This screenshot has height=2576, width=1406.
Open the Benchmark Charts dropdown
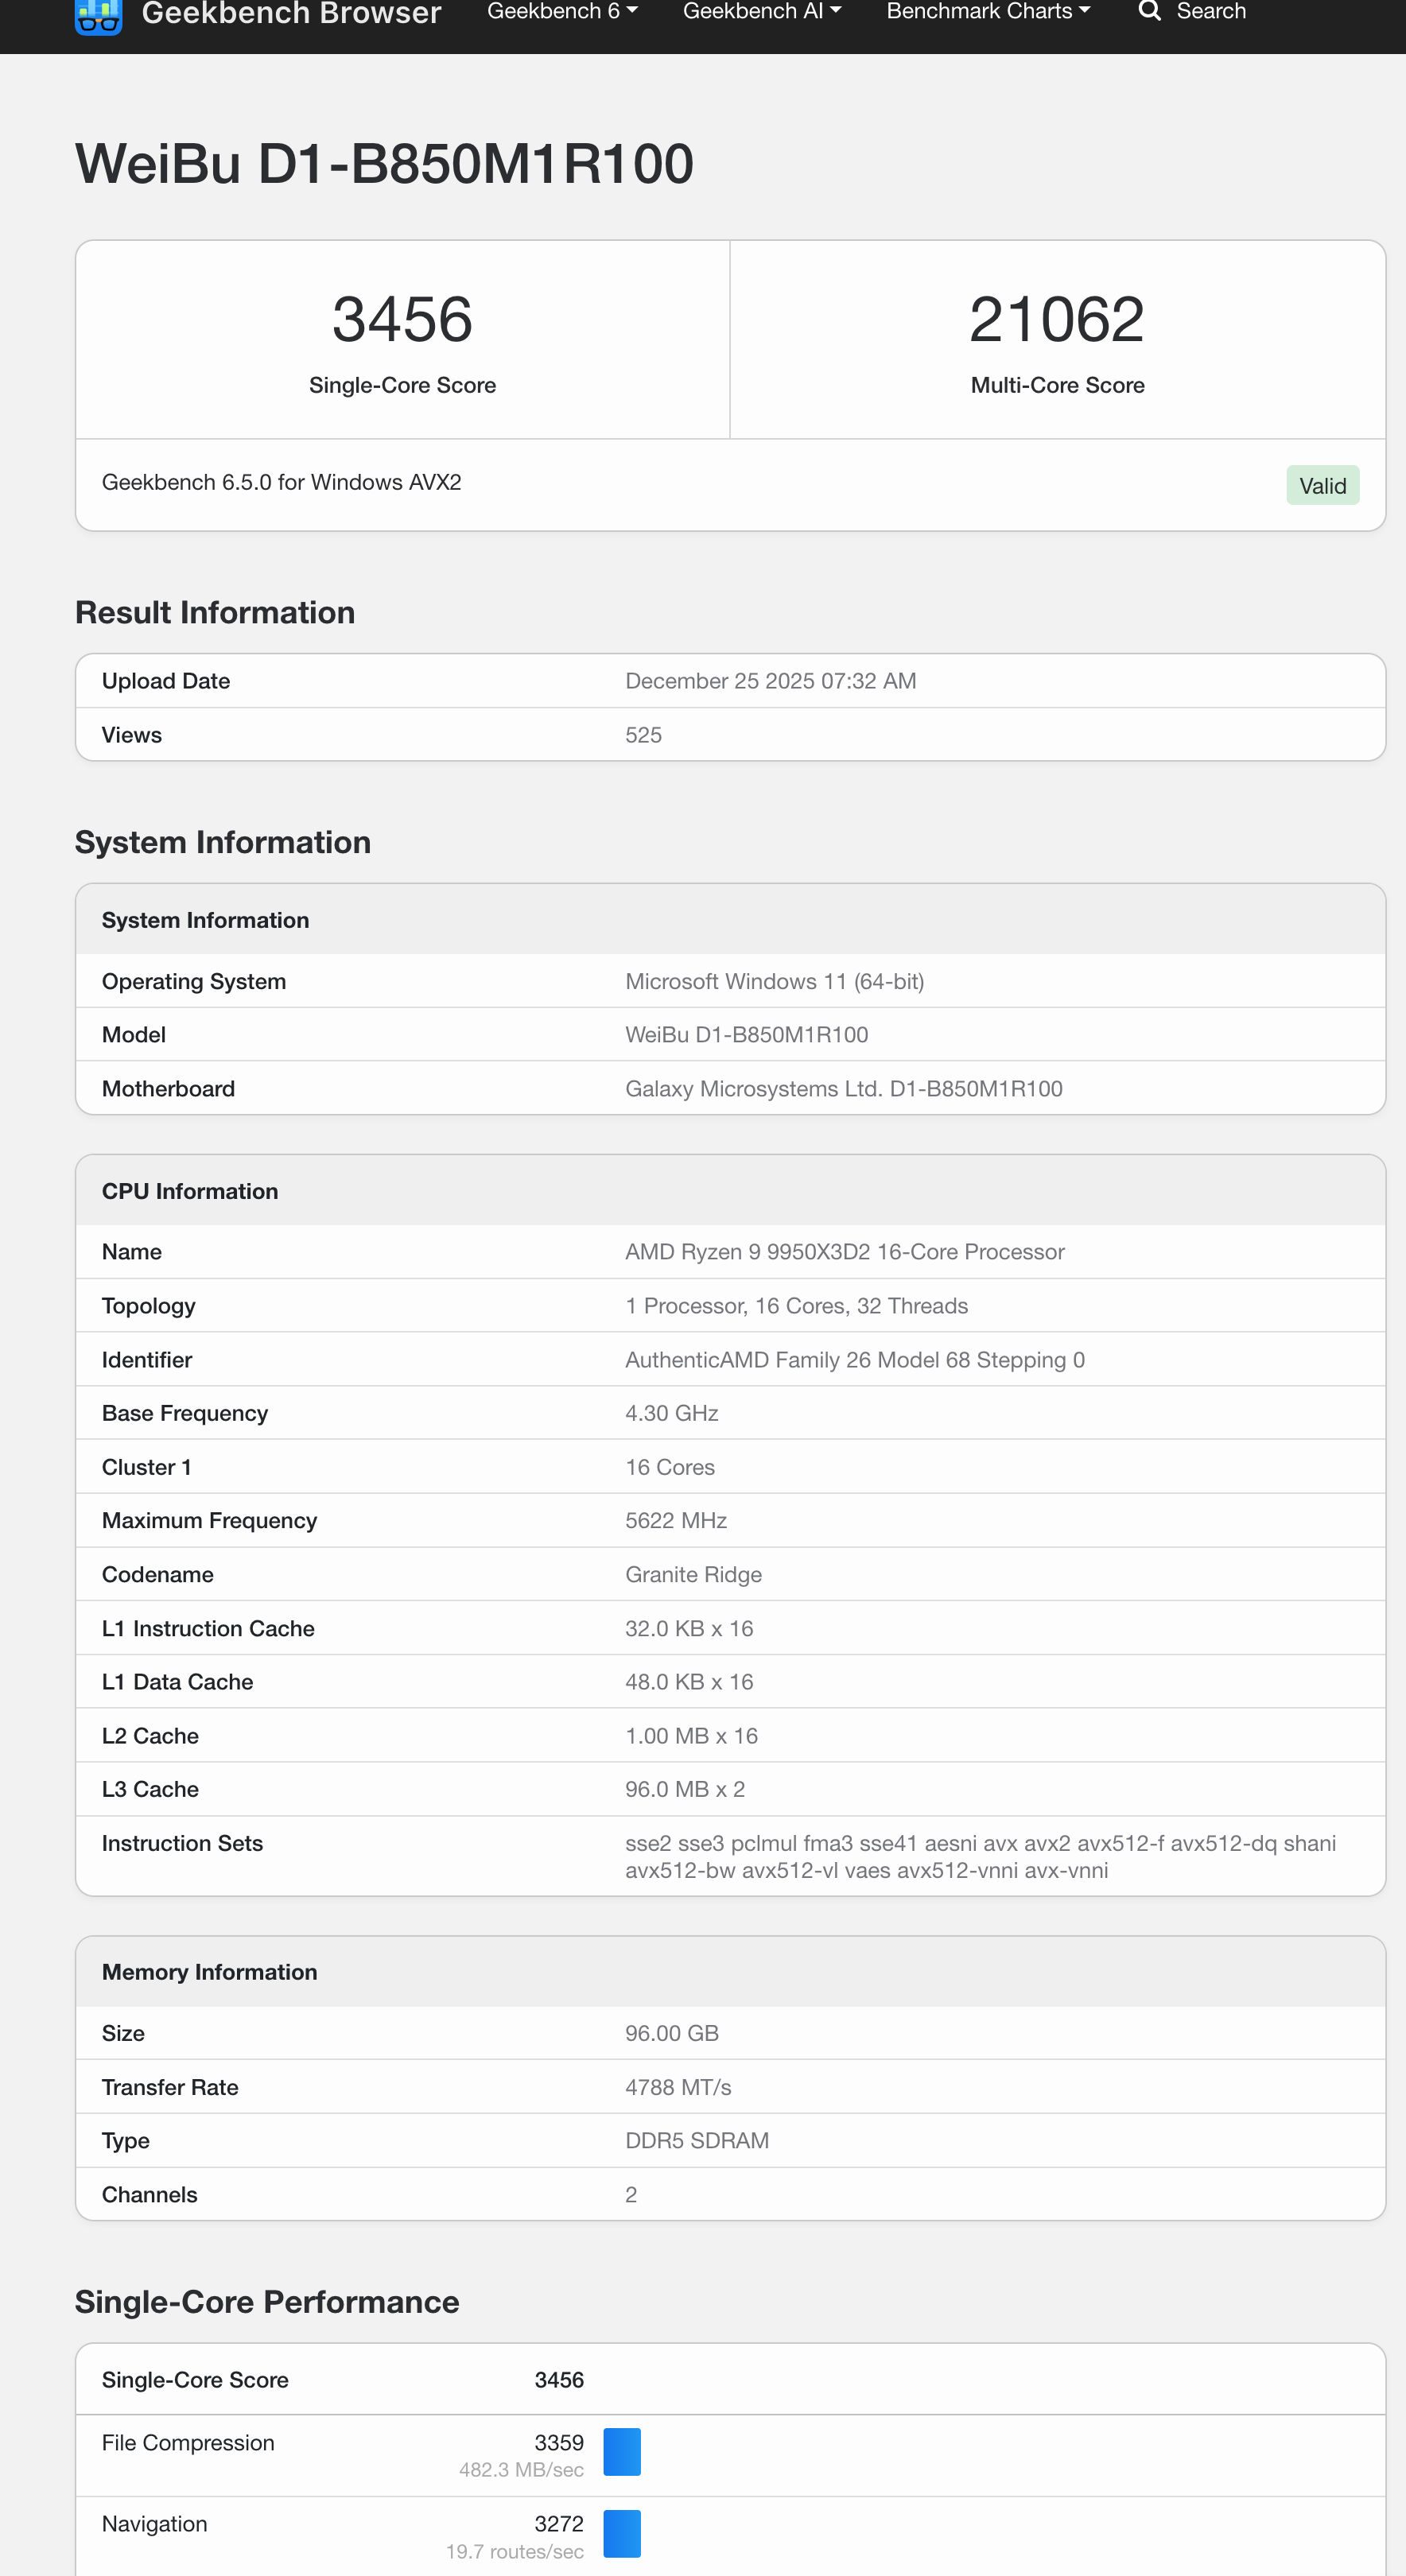(x=988, y=11)
